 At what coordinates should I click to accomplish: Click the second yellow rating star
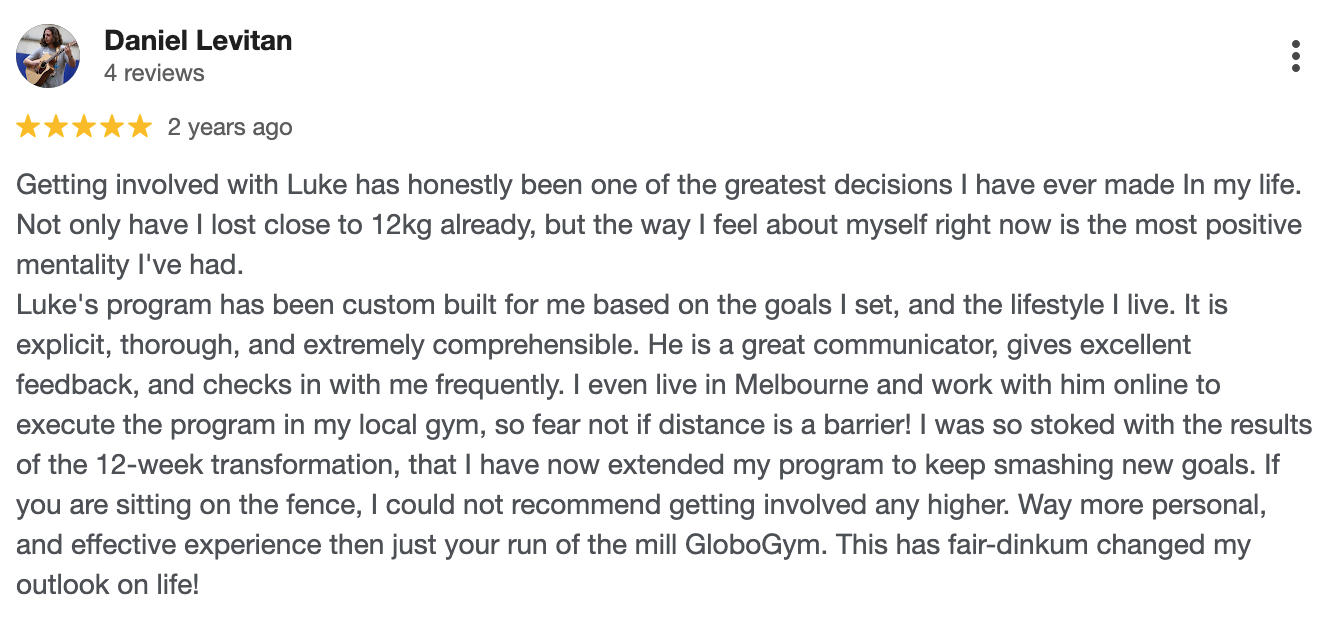point(56,127)
